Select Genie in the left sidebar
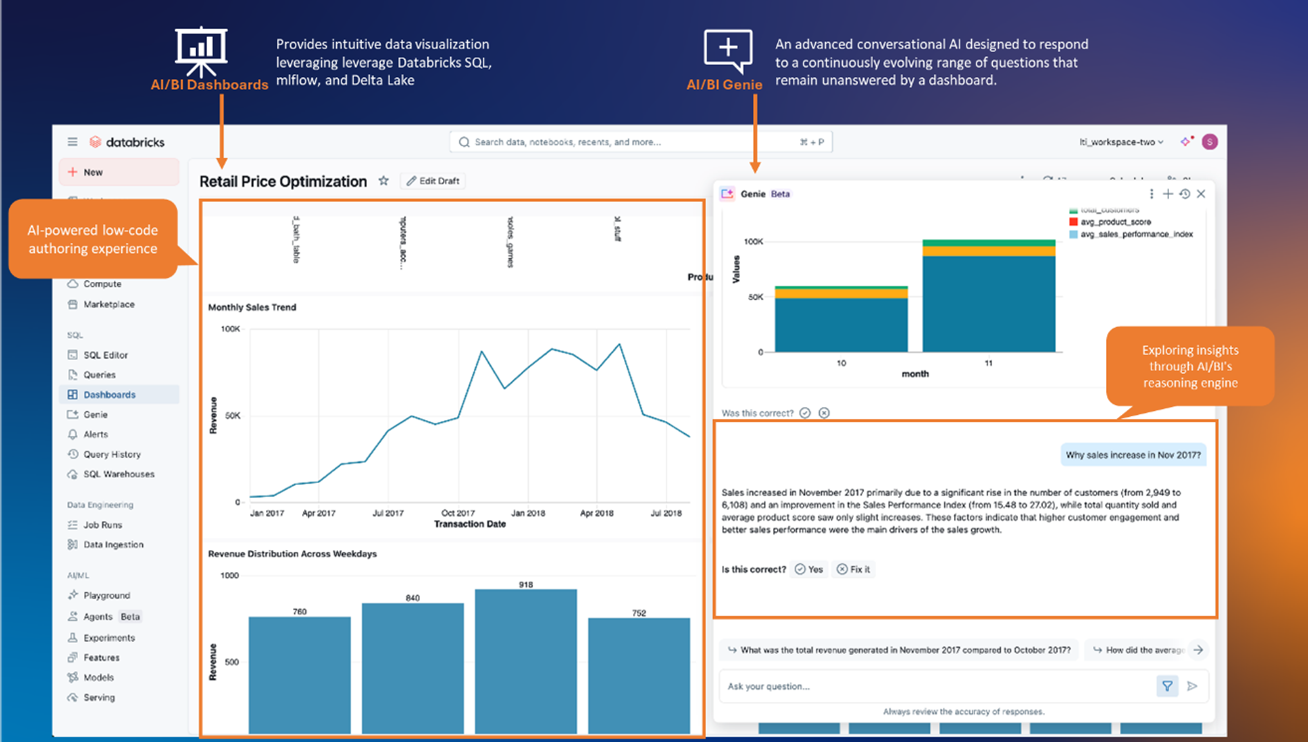This screenshot has width=1308, height=742. [x=95, y=414]
